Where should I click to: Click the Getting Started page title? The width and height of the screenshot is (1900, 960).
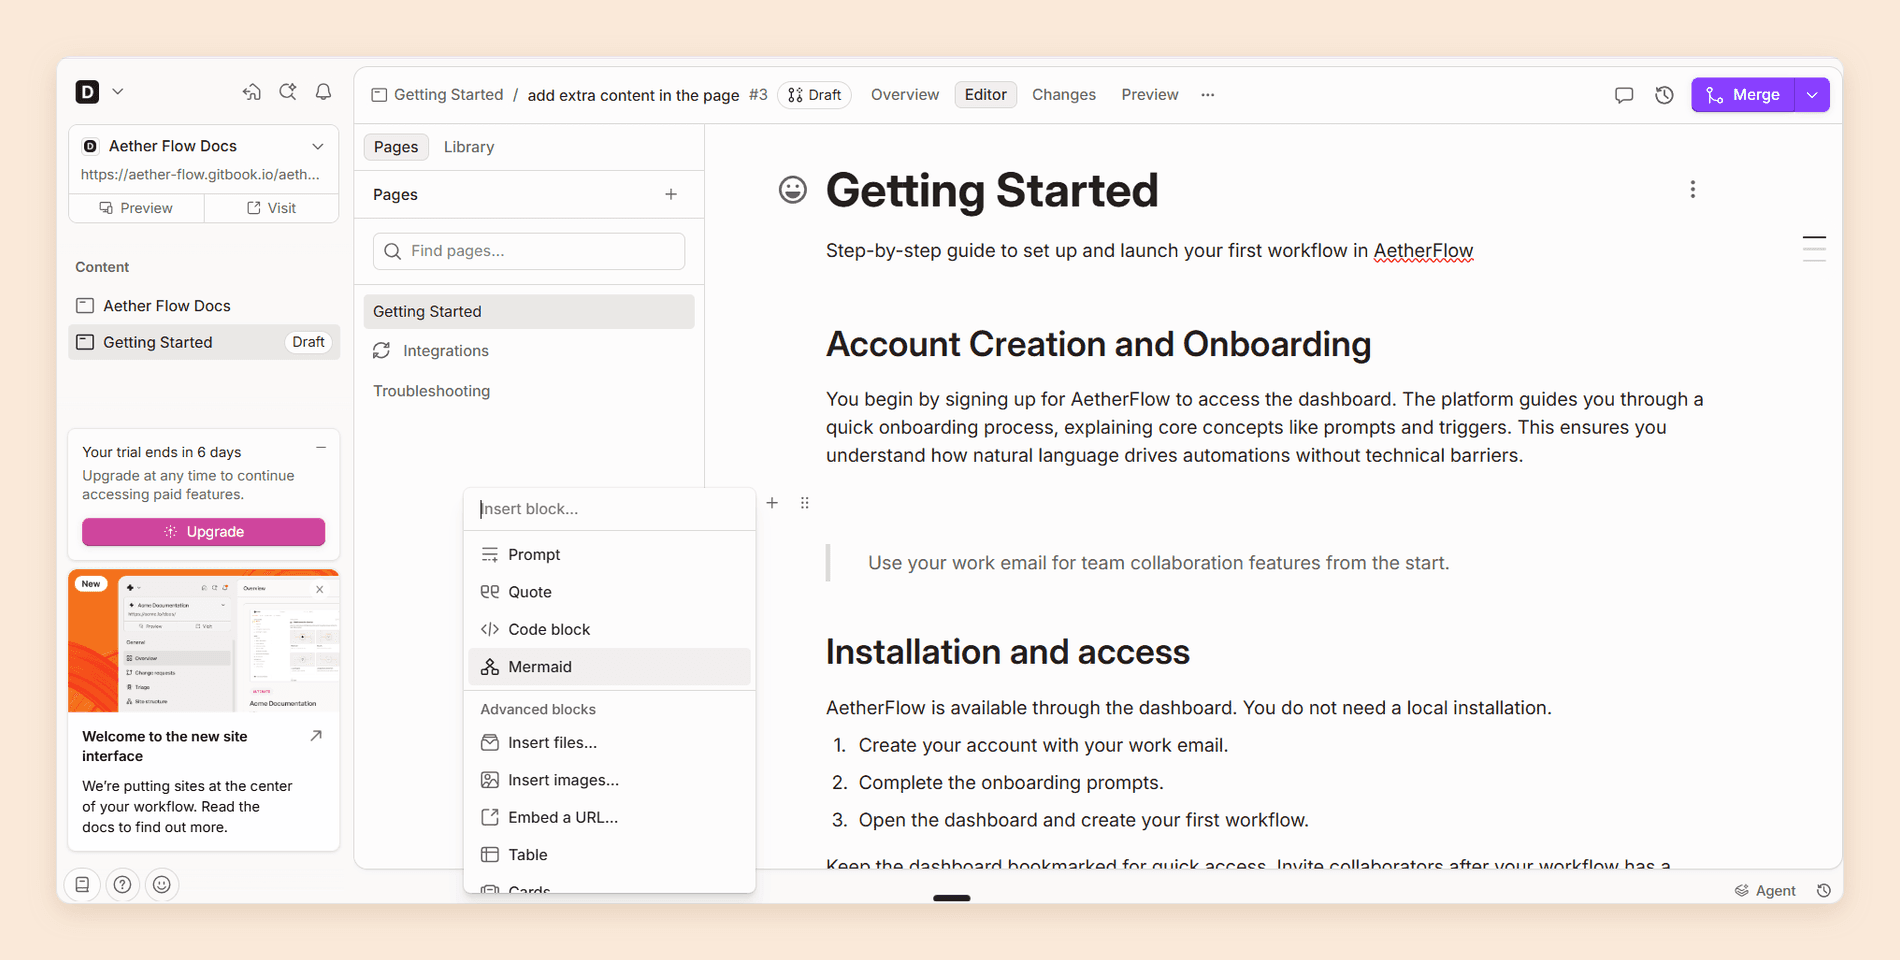(992, 190)
